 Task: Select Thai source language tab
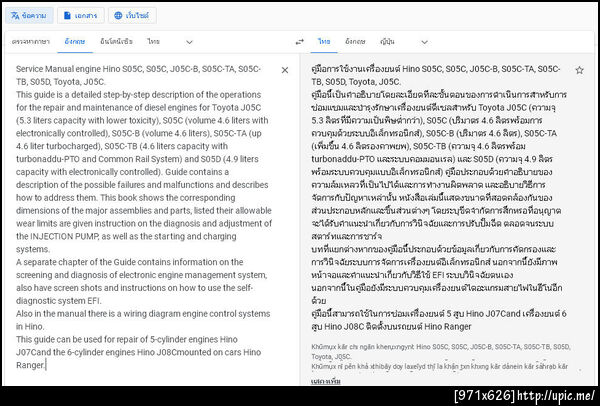click(153, 42)
